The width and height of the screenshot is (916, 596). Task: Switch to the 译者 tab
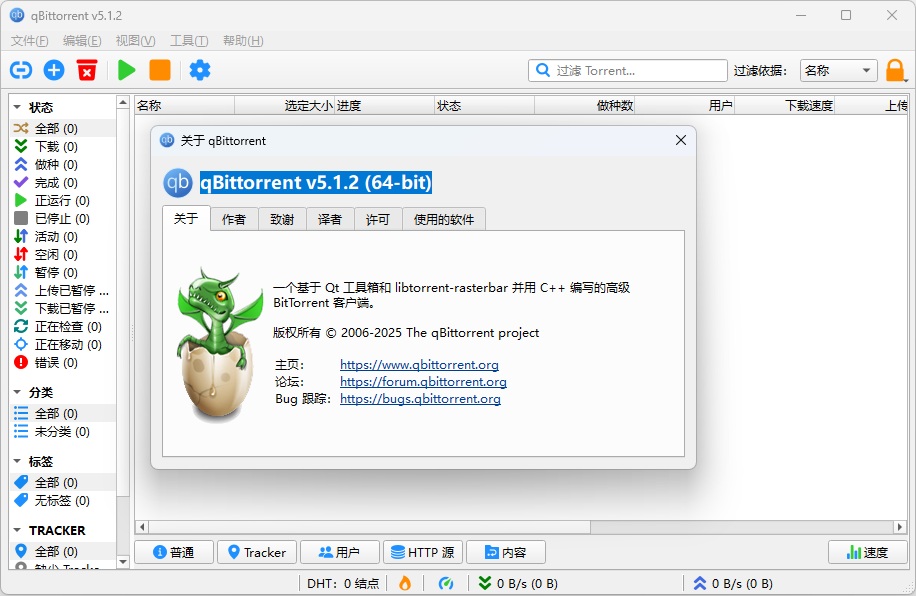coord(329,219)
